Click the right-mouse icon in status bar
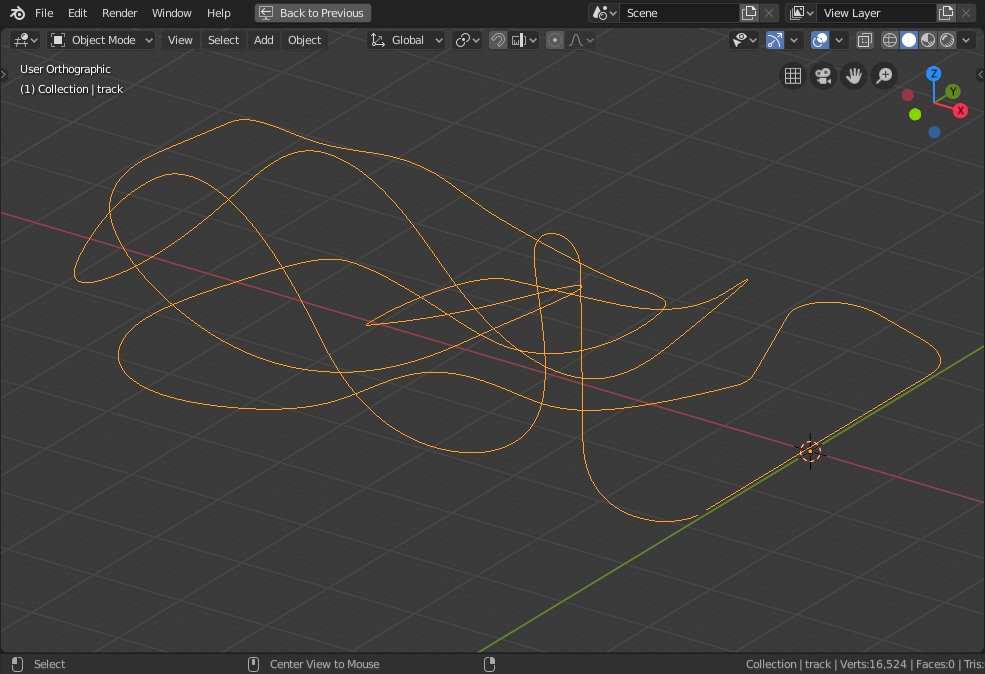The width and height of the screenshot is (985, 674). (490, 664)
